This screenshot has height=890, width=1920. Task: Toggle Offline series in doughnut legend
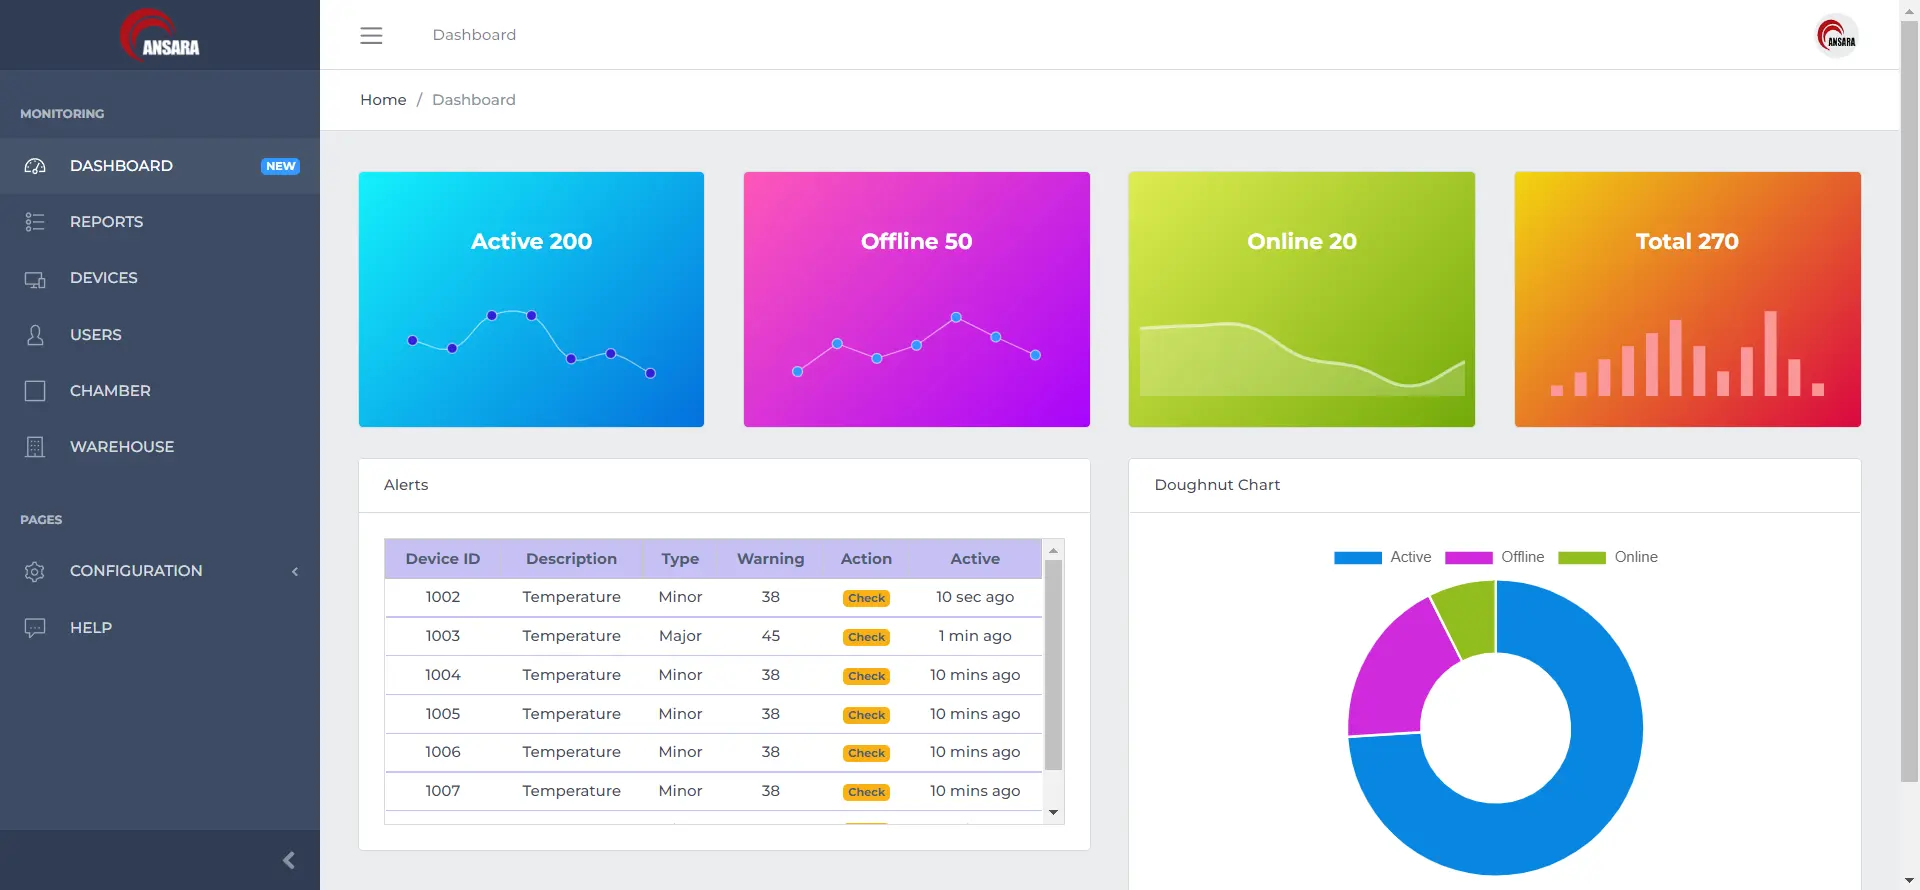pyautogui.click(x=1494, y=557)
